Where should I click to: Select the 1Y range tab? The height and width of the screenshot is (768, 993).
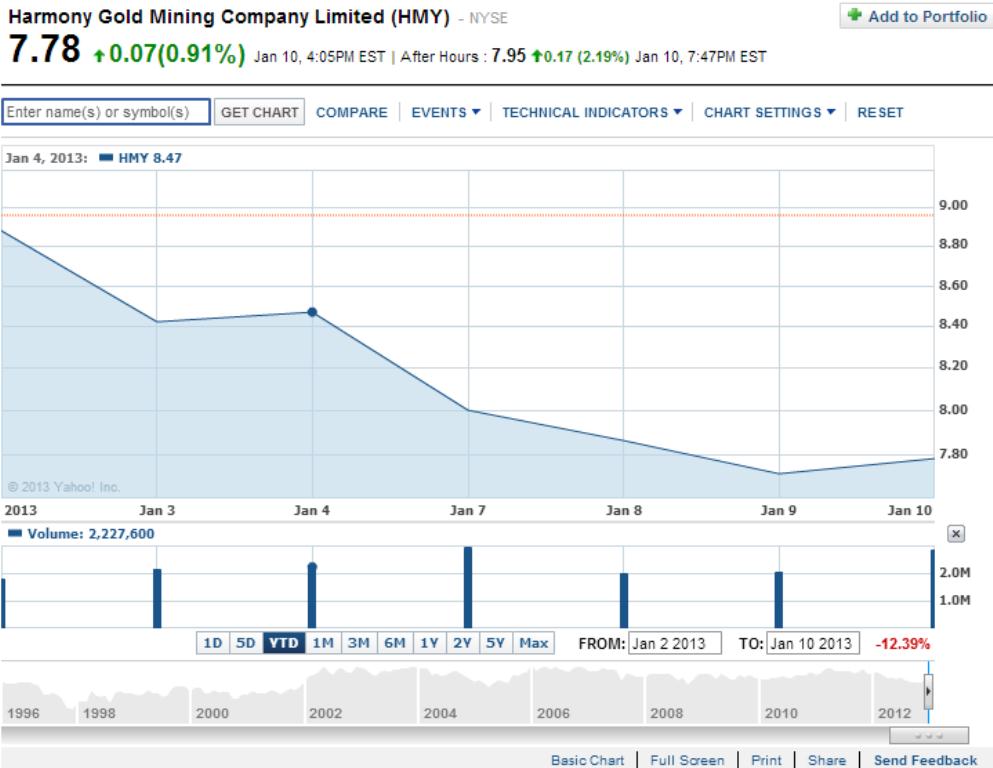pos(429,643)
